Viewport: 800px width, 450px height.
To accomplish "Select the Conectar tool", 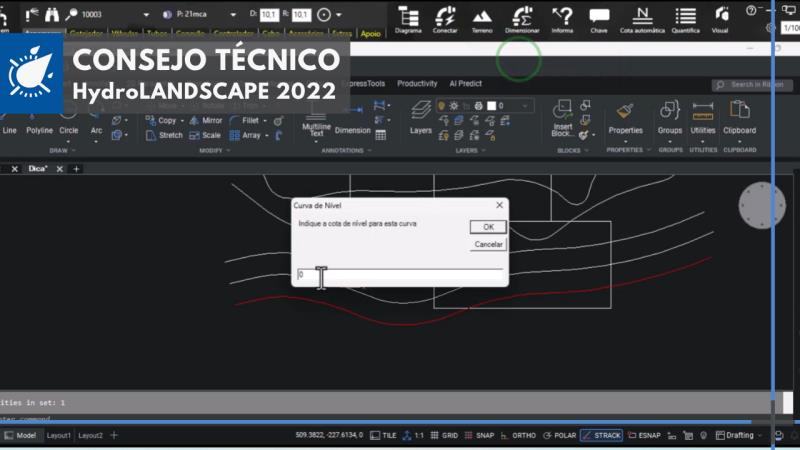I will [445, 19].
